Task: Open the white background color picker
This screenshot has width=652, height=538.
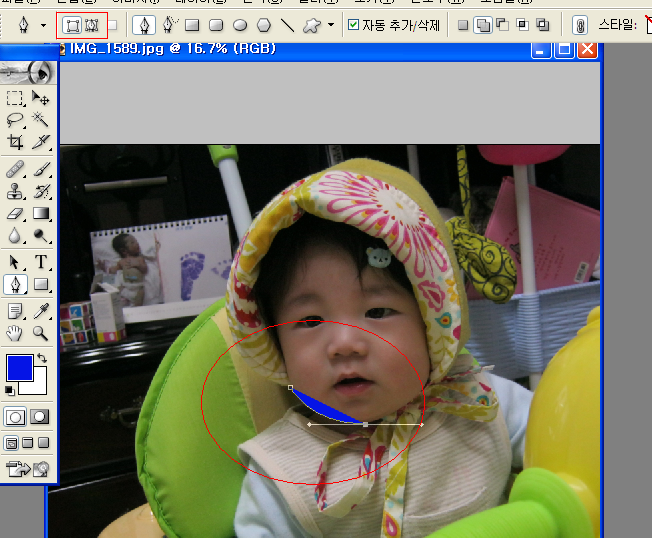Action: (x=40, y=387)
